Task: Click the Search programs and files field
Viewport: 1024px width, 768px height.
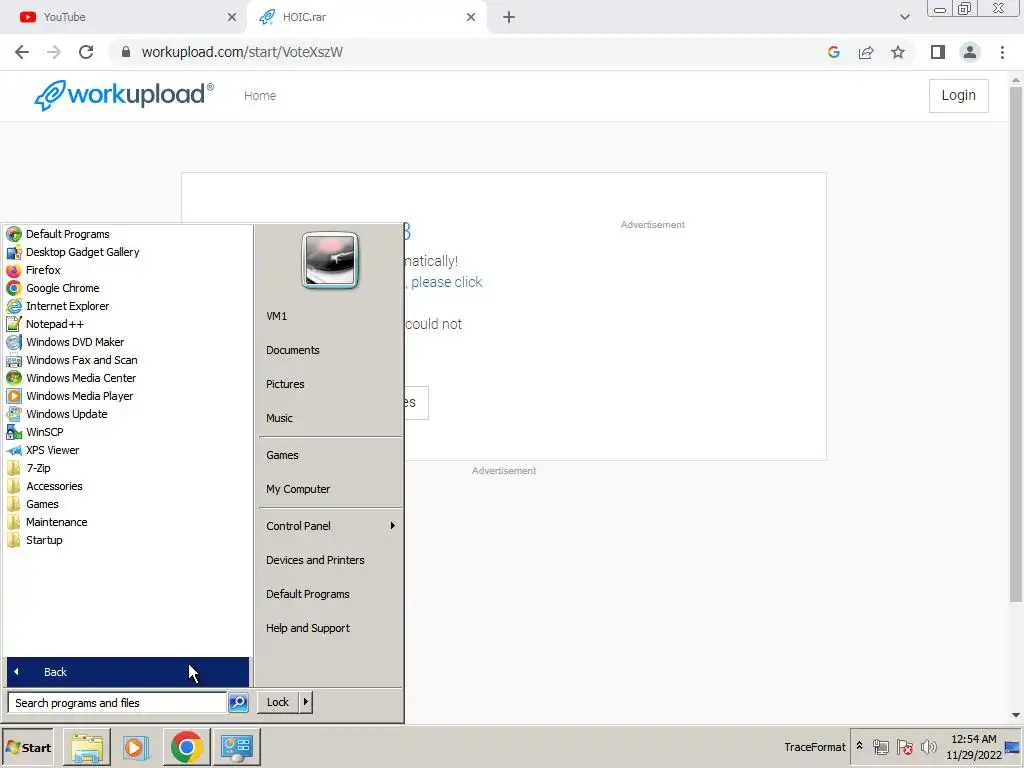Action: pos(118,703)
